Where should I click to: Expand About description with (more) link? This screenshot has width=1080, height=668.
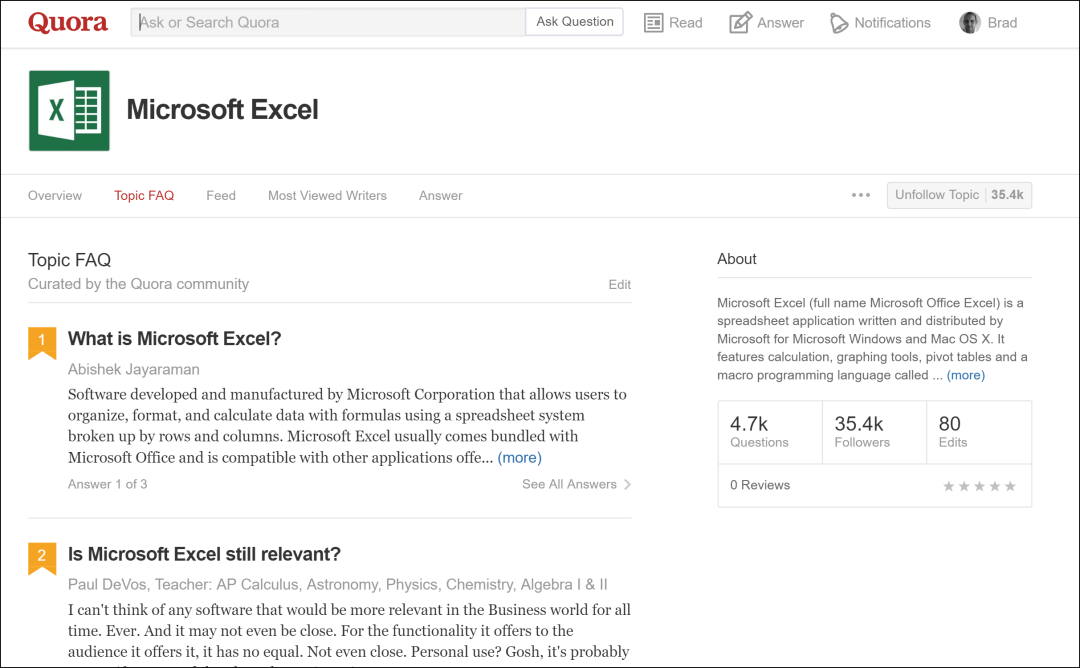pos(965,375)
